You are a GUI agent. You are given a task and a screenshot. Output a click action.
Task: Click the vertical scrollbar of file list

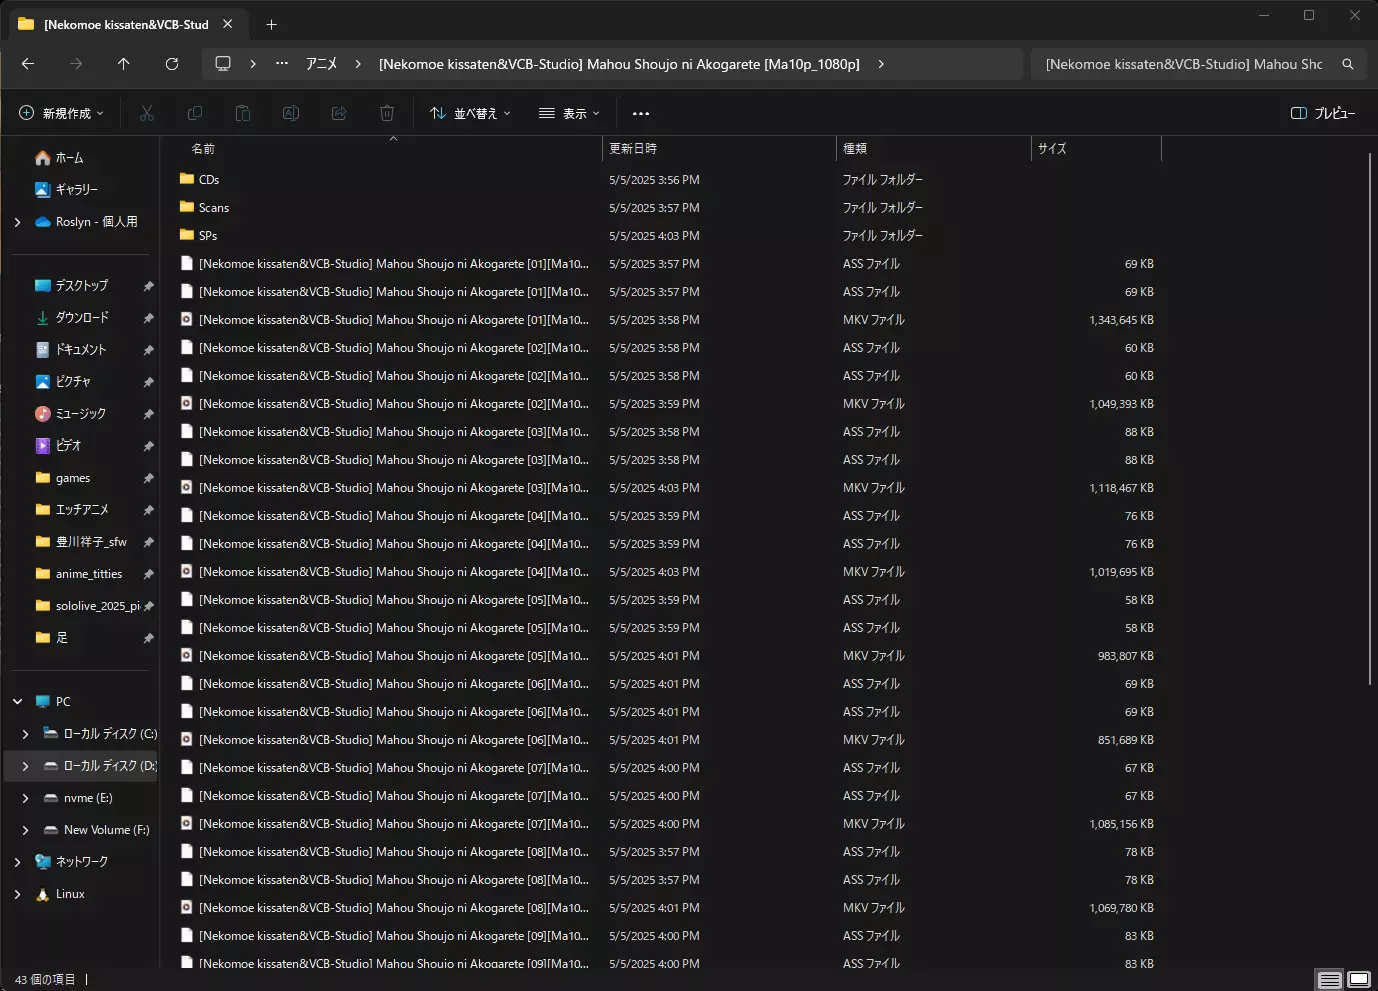point(1370,419)
